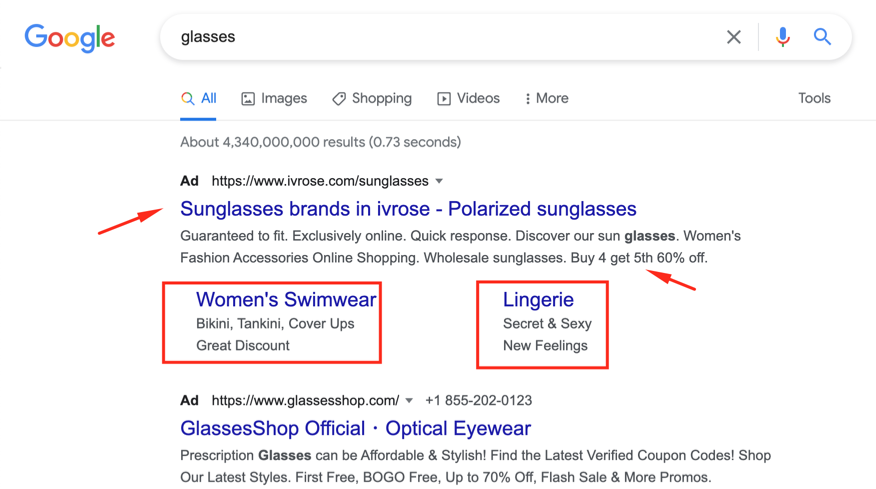Expand the glassesshop ad URL dropdown arrow
This screenshot has height=489, width=876.
coord(409,400)
